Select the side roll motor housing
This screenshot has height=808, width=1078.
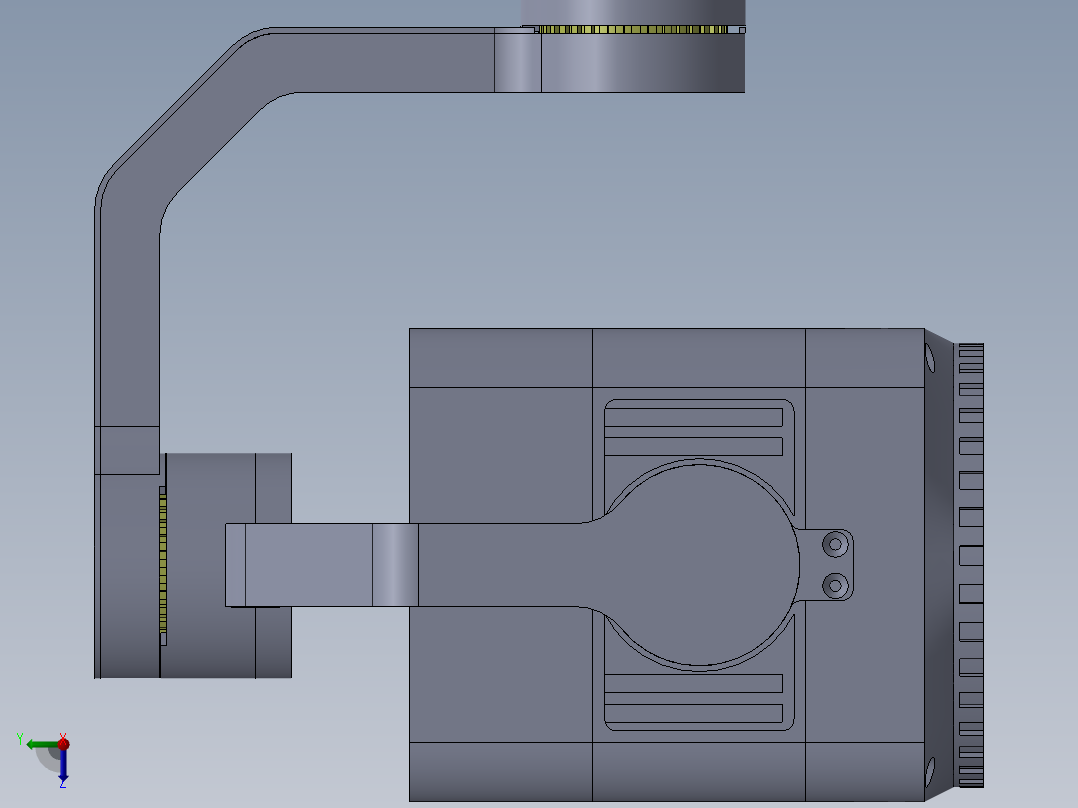(x=226, y=565)
